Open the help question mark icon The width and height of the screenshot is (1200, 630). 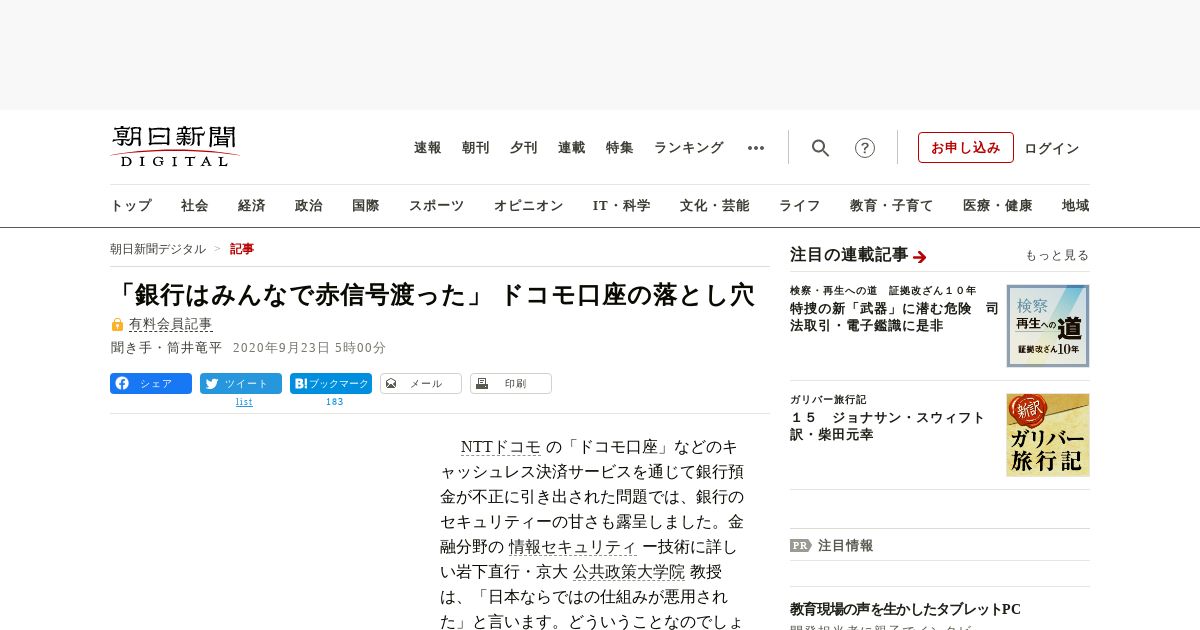coord(865,148)
